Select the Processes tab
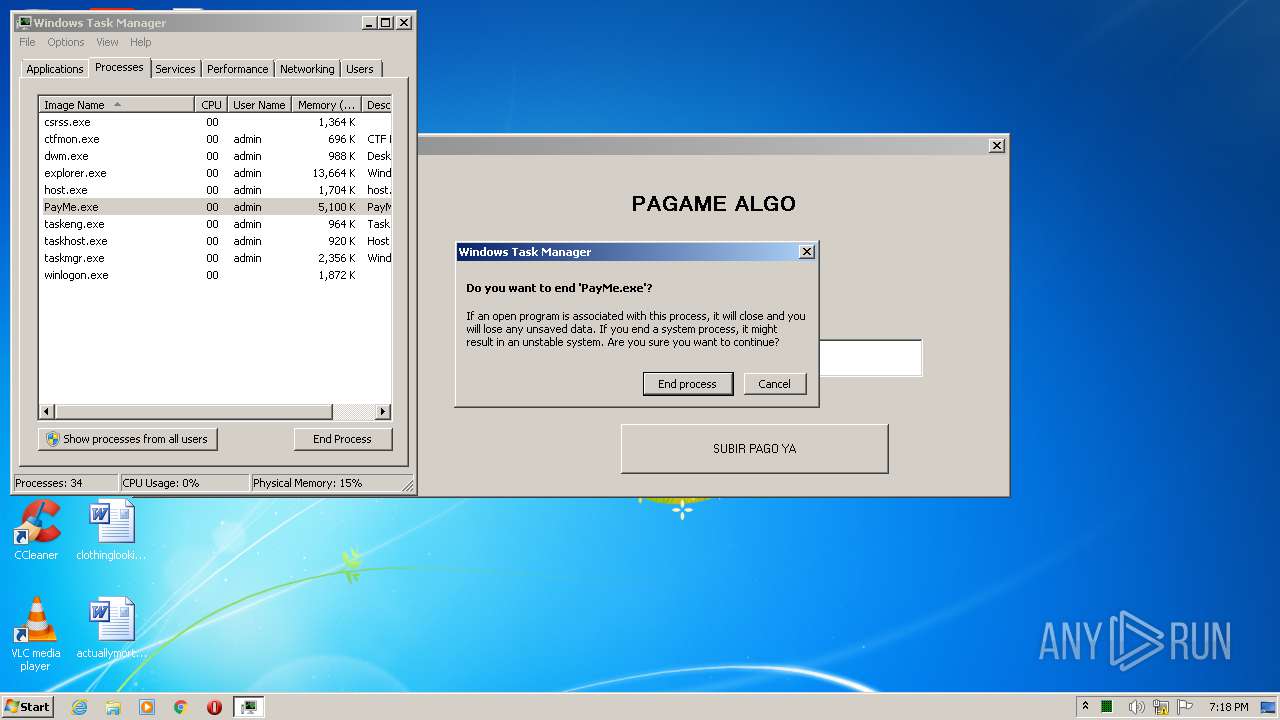 click(x=119, y=67)
